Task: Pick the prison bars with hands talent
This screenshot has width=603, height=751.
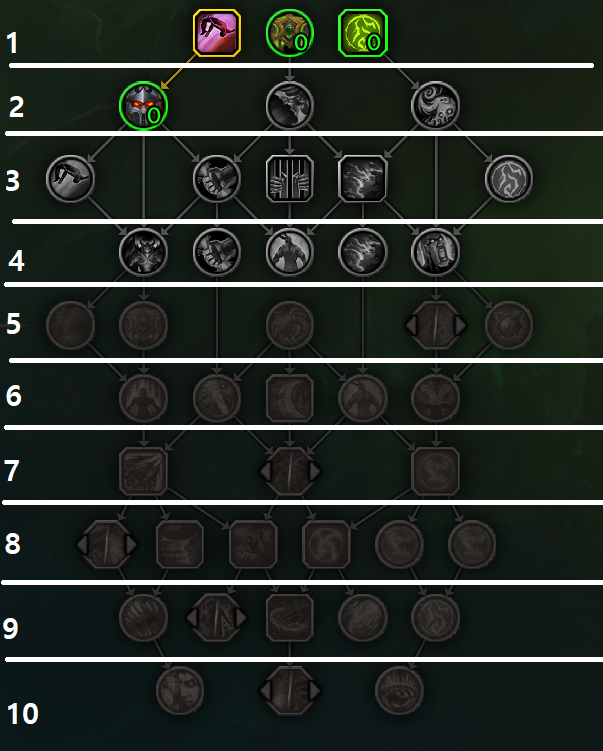Action: (290, 178)
